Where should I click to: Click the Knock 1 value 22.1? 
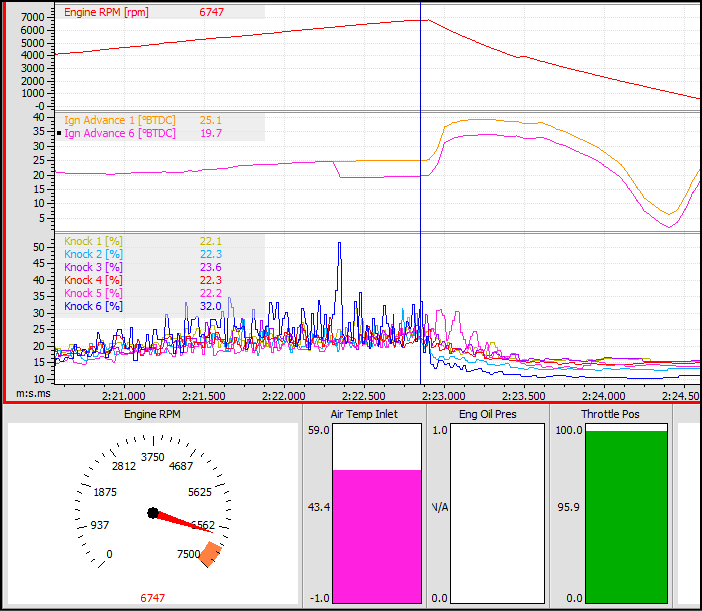click(x=210, y=241)
